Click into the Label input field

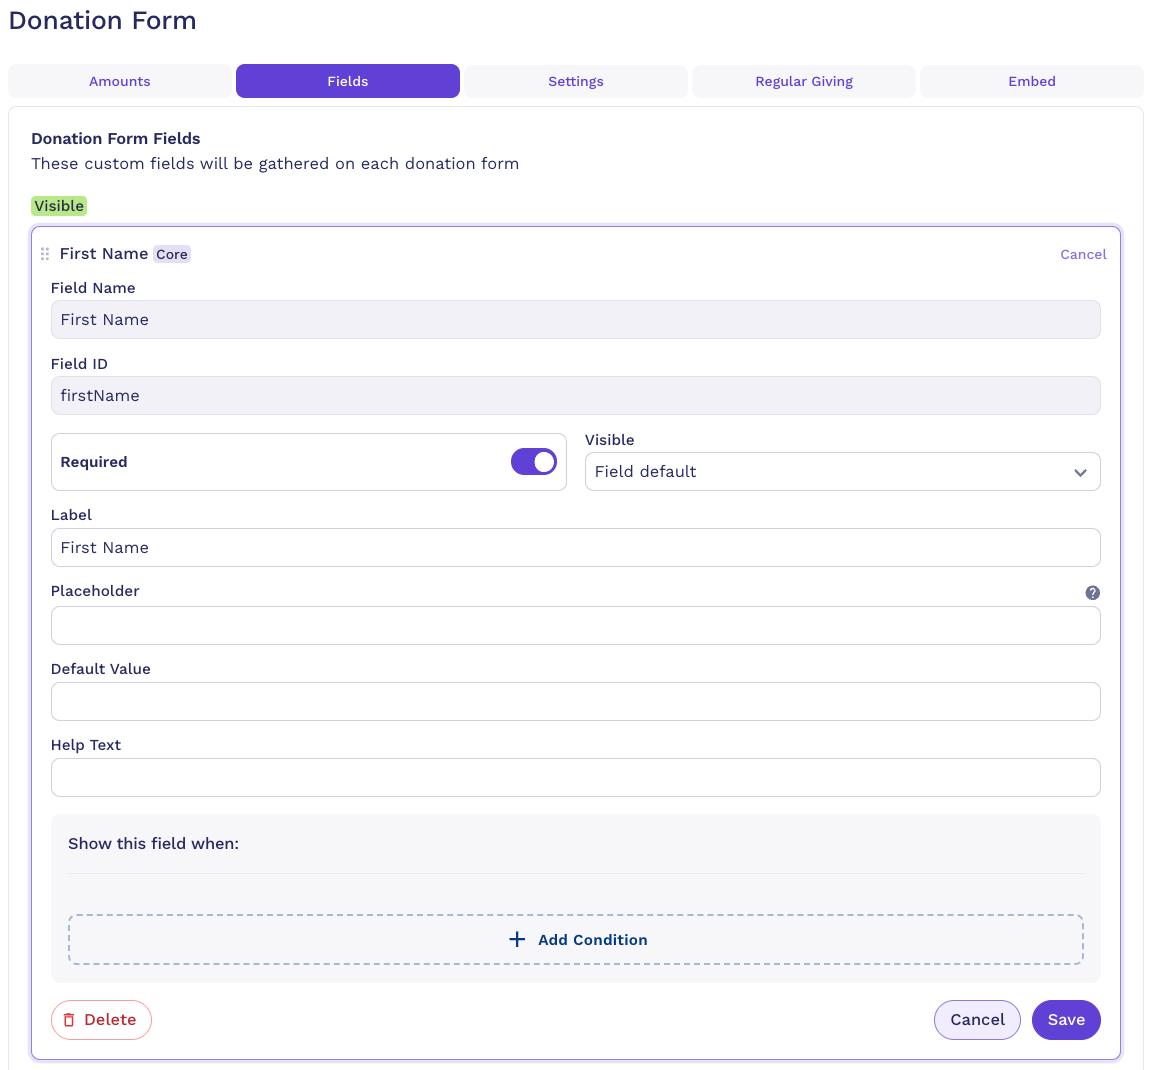click(575, 548)
